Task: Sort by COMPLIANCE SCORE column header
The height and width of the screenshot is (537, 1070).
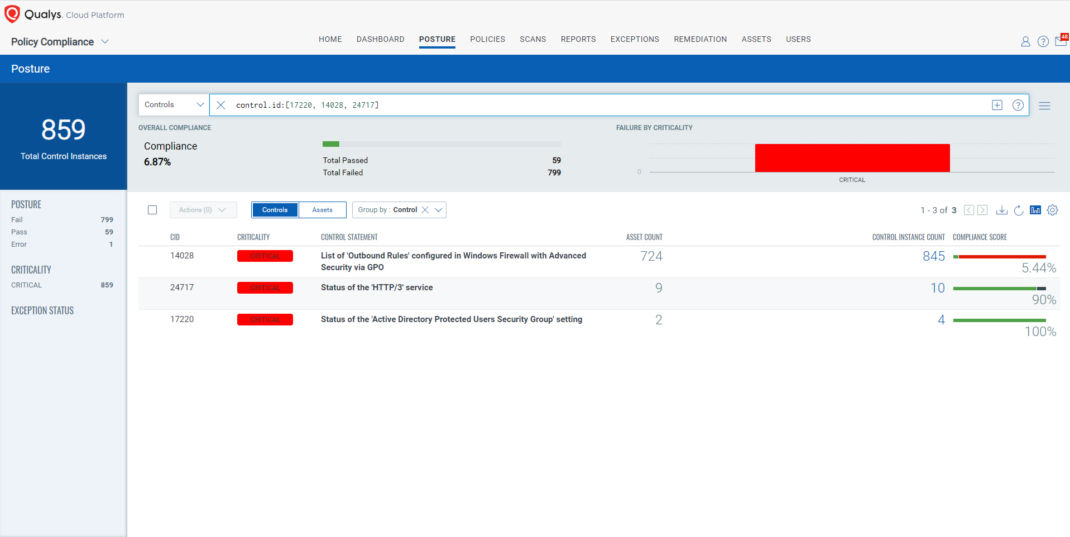Action: (980, 237)
